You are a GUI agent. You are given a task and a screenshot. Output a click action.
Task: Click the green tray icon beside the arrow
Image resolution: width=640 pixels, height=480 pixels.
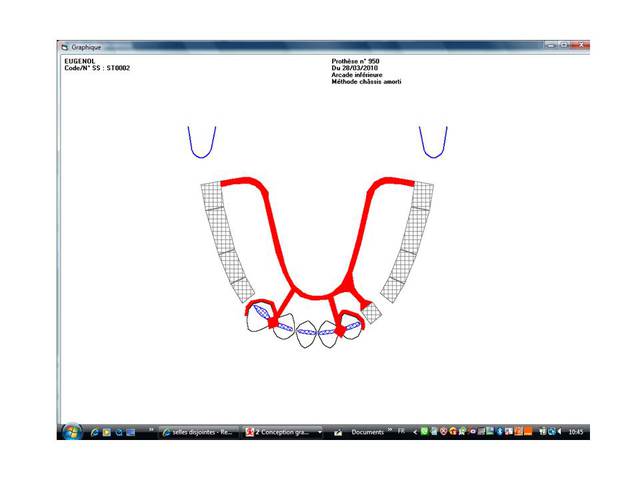pyautogui.click(x=423, y=432)
